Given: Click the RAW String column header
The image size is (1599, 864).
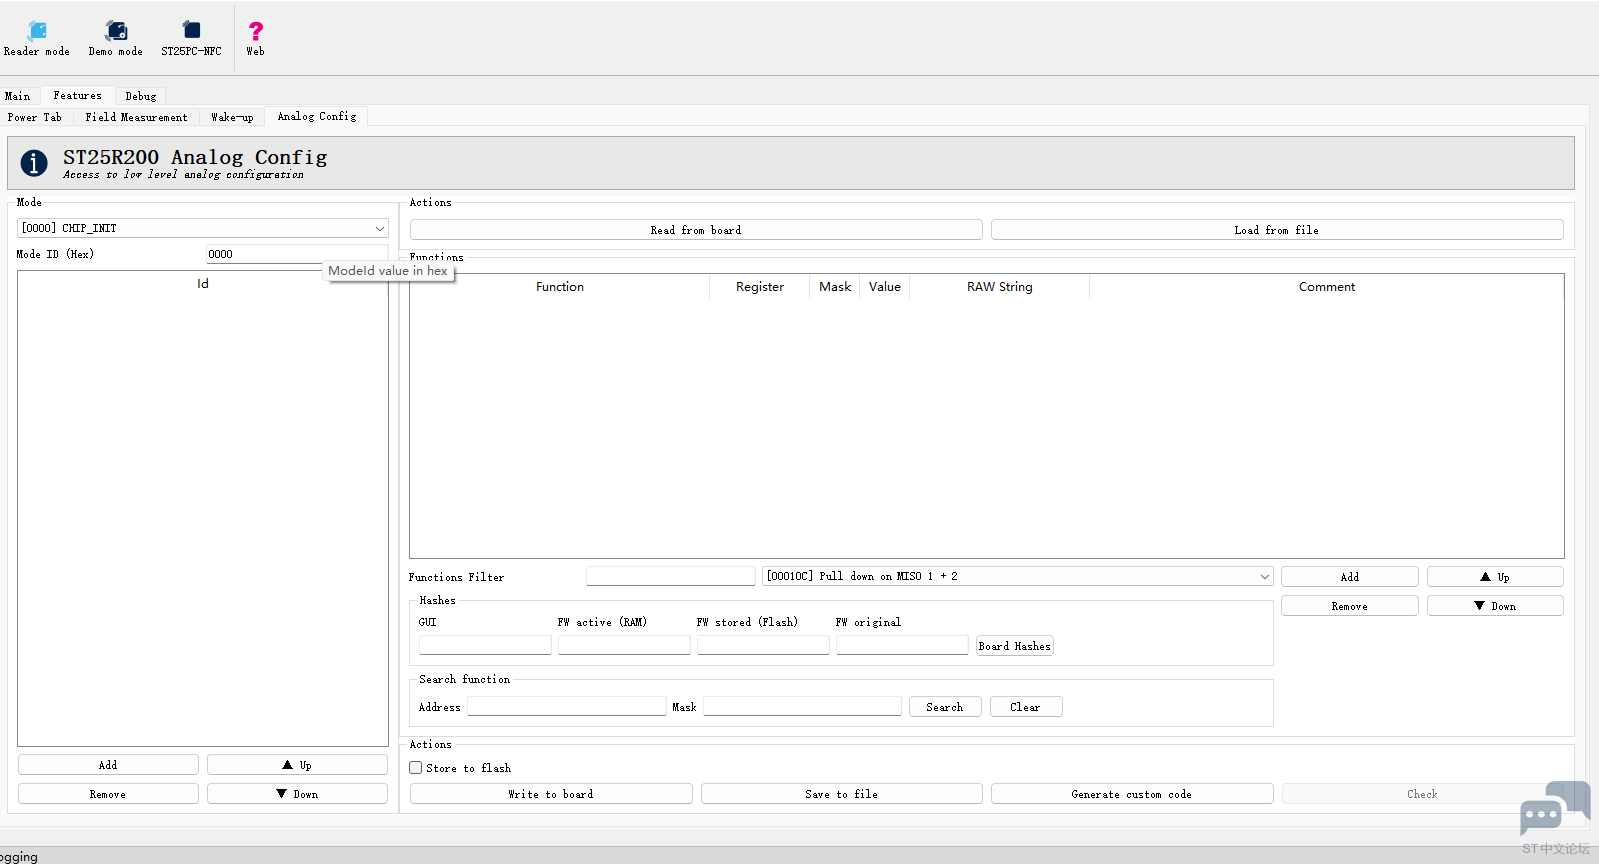Looking at the screenshot, I should 1000,287.
